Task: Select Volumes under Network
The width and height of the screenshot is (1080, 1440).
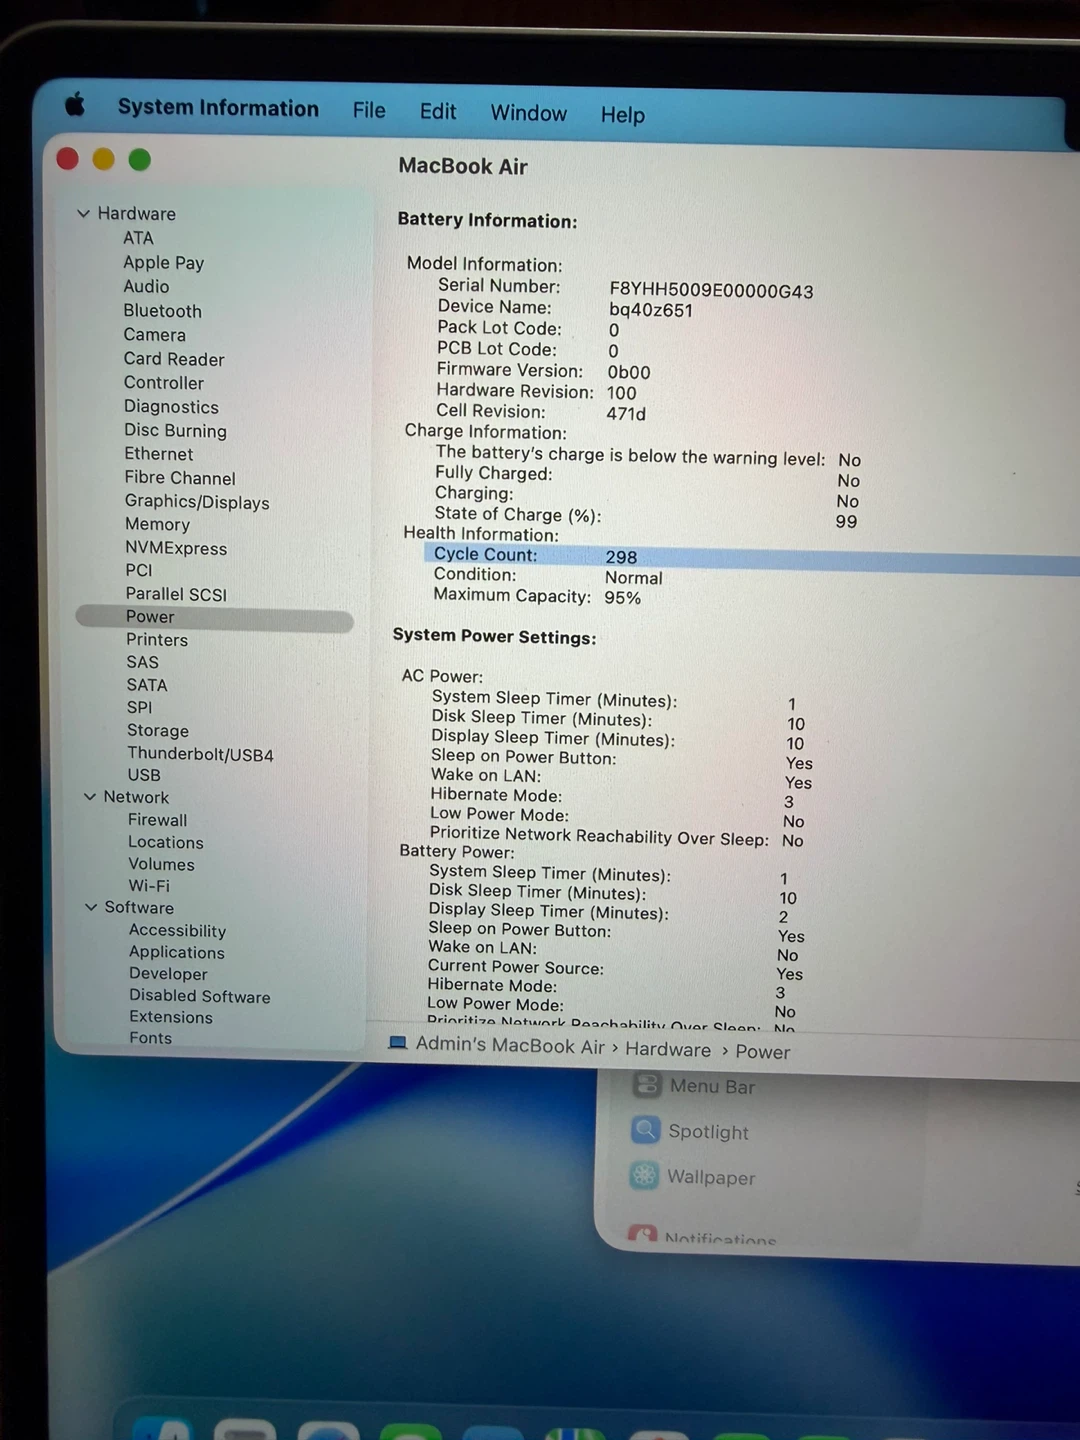Action: click(x=161, y=864)
